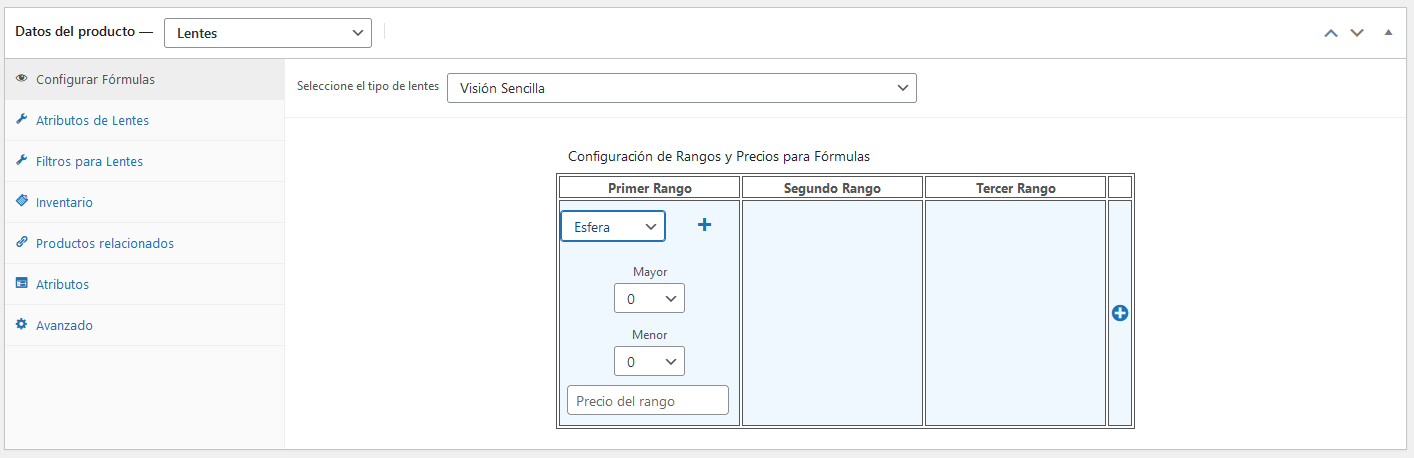Switch to the Filtros para Lentes tab
Image resolution: width=1414 pixels, height=458 pixels.
coord(145,161)
